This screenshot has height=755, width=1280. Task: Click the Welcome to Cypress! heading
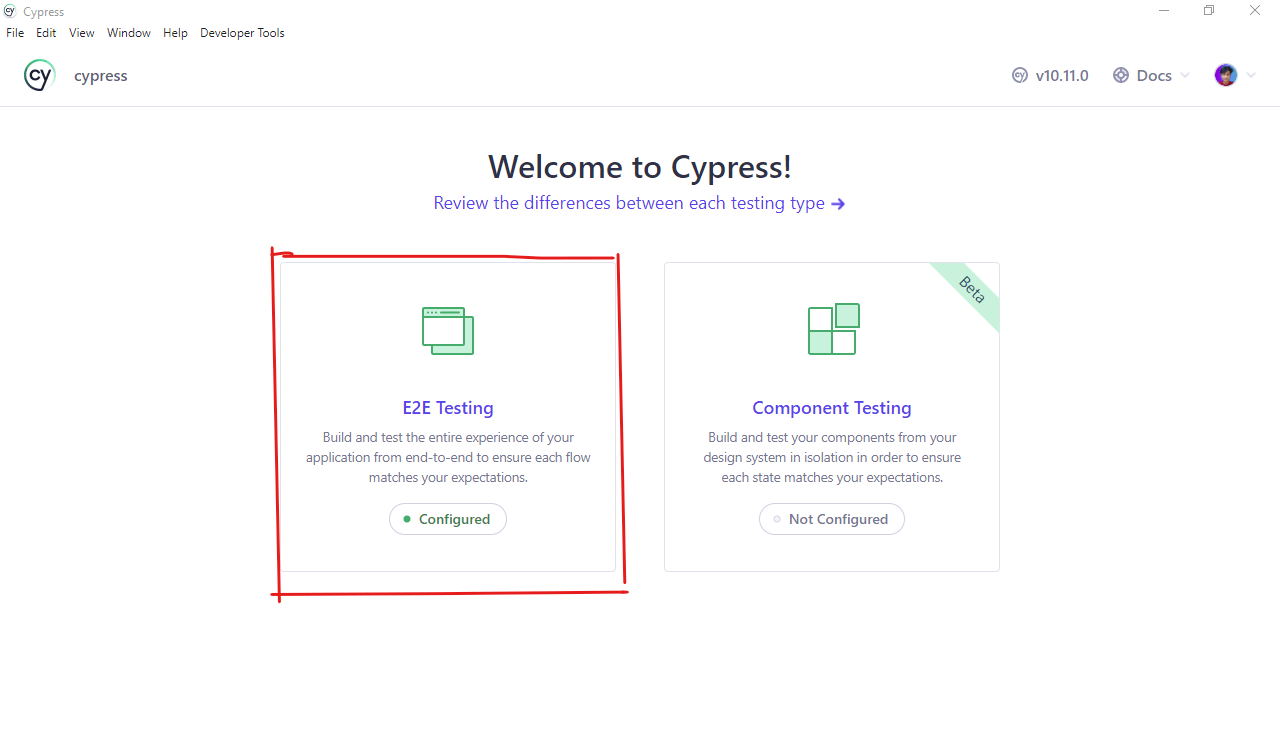pyautogui.click(x=640, y=166)
